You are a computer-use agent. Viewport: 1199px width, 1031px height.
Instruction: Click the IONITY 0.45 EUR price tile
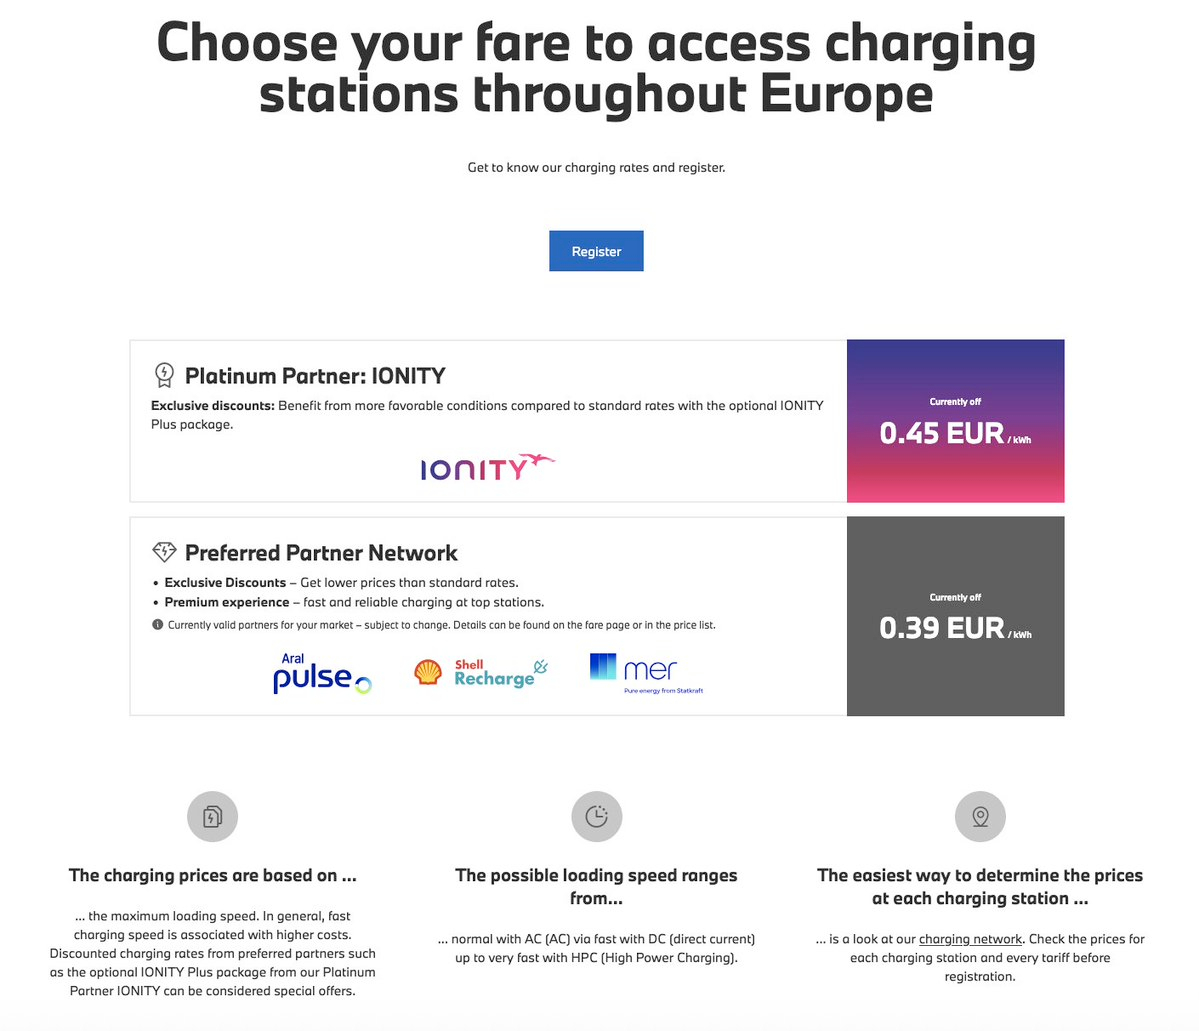tap(955, 421)
